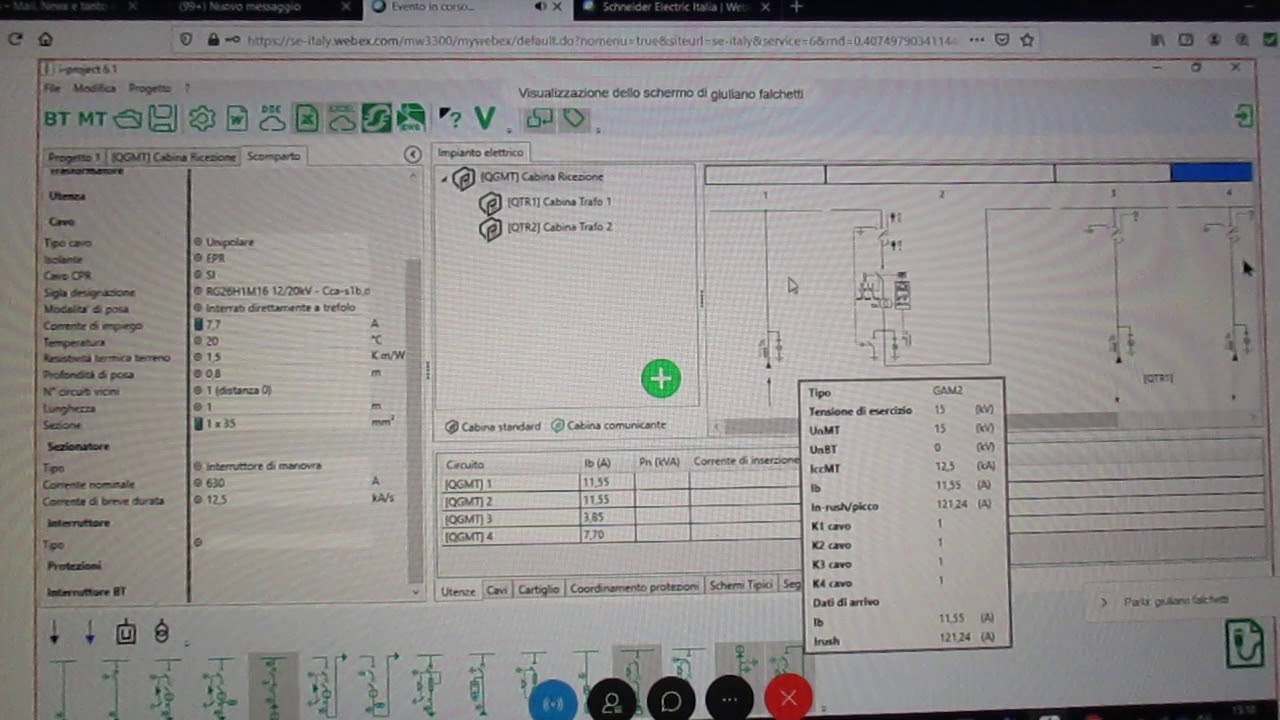The width and height of the screenshot is (1280, 720).
Task: Click the Webex blue audio broadcast button
Action: (x=553, y=702)
